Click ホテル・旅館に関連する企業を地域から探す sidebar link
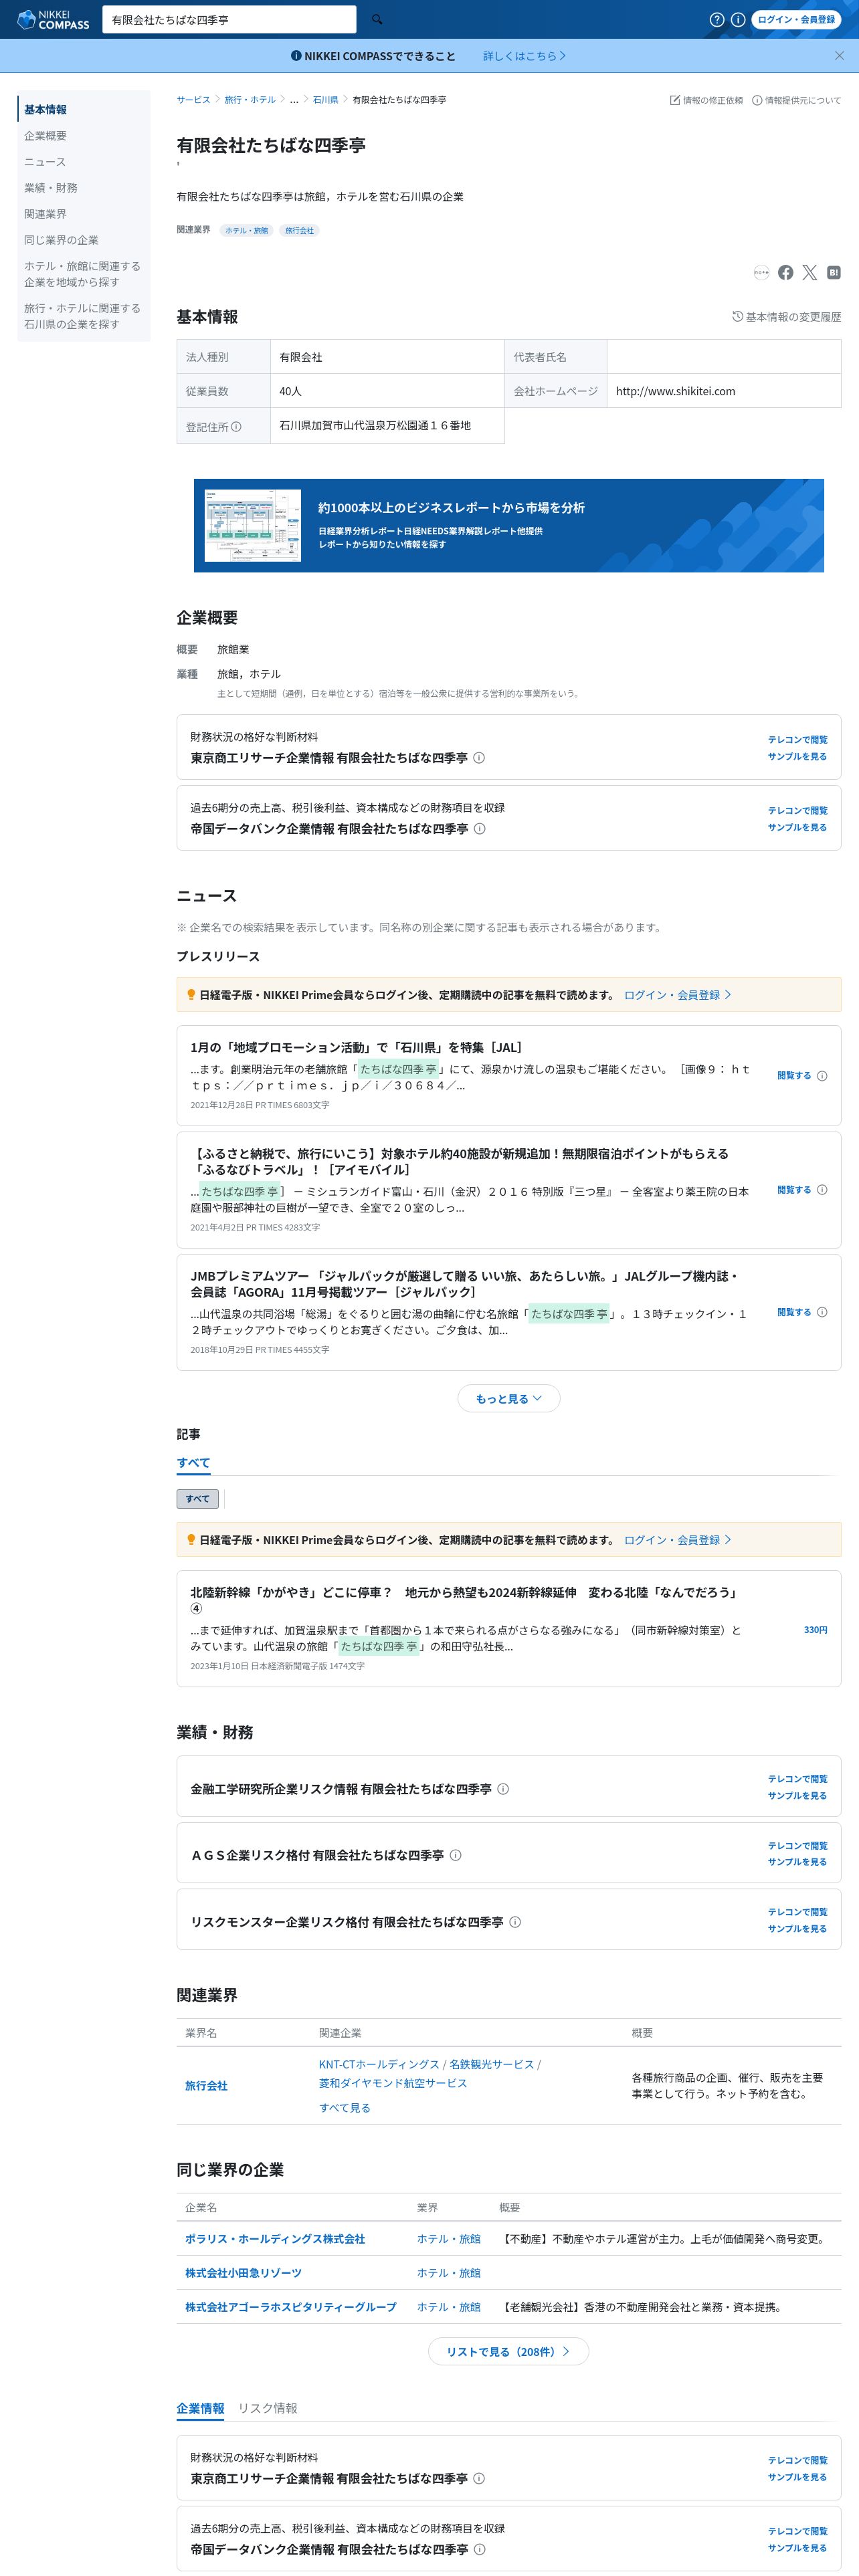The height and width of the screenshot is (2576, 859). tap(82, 274)
